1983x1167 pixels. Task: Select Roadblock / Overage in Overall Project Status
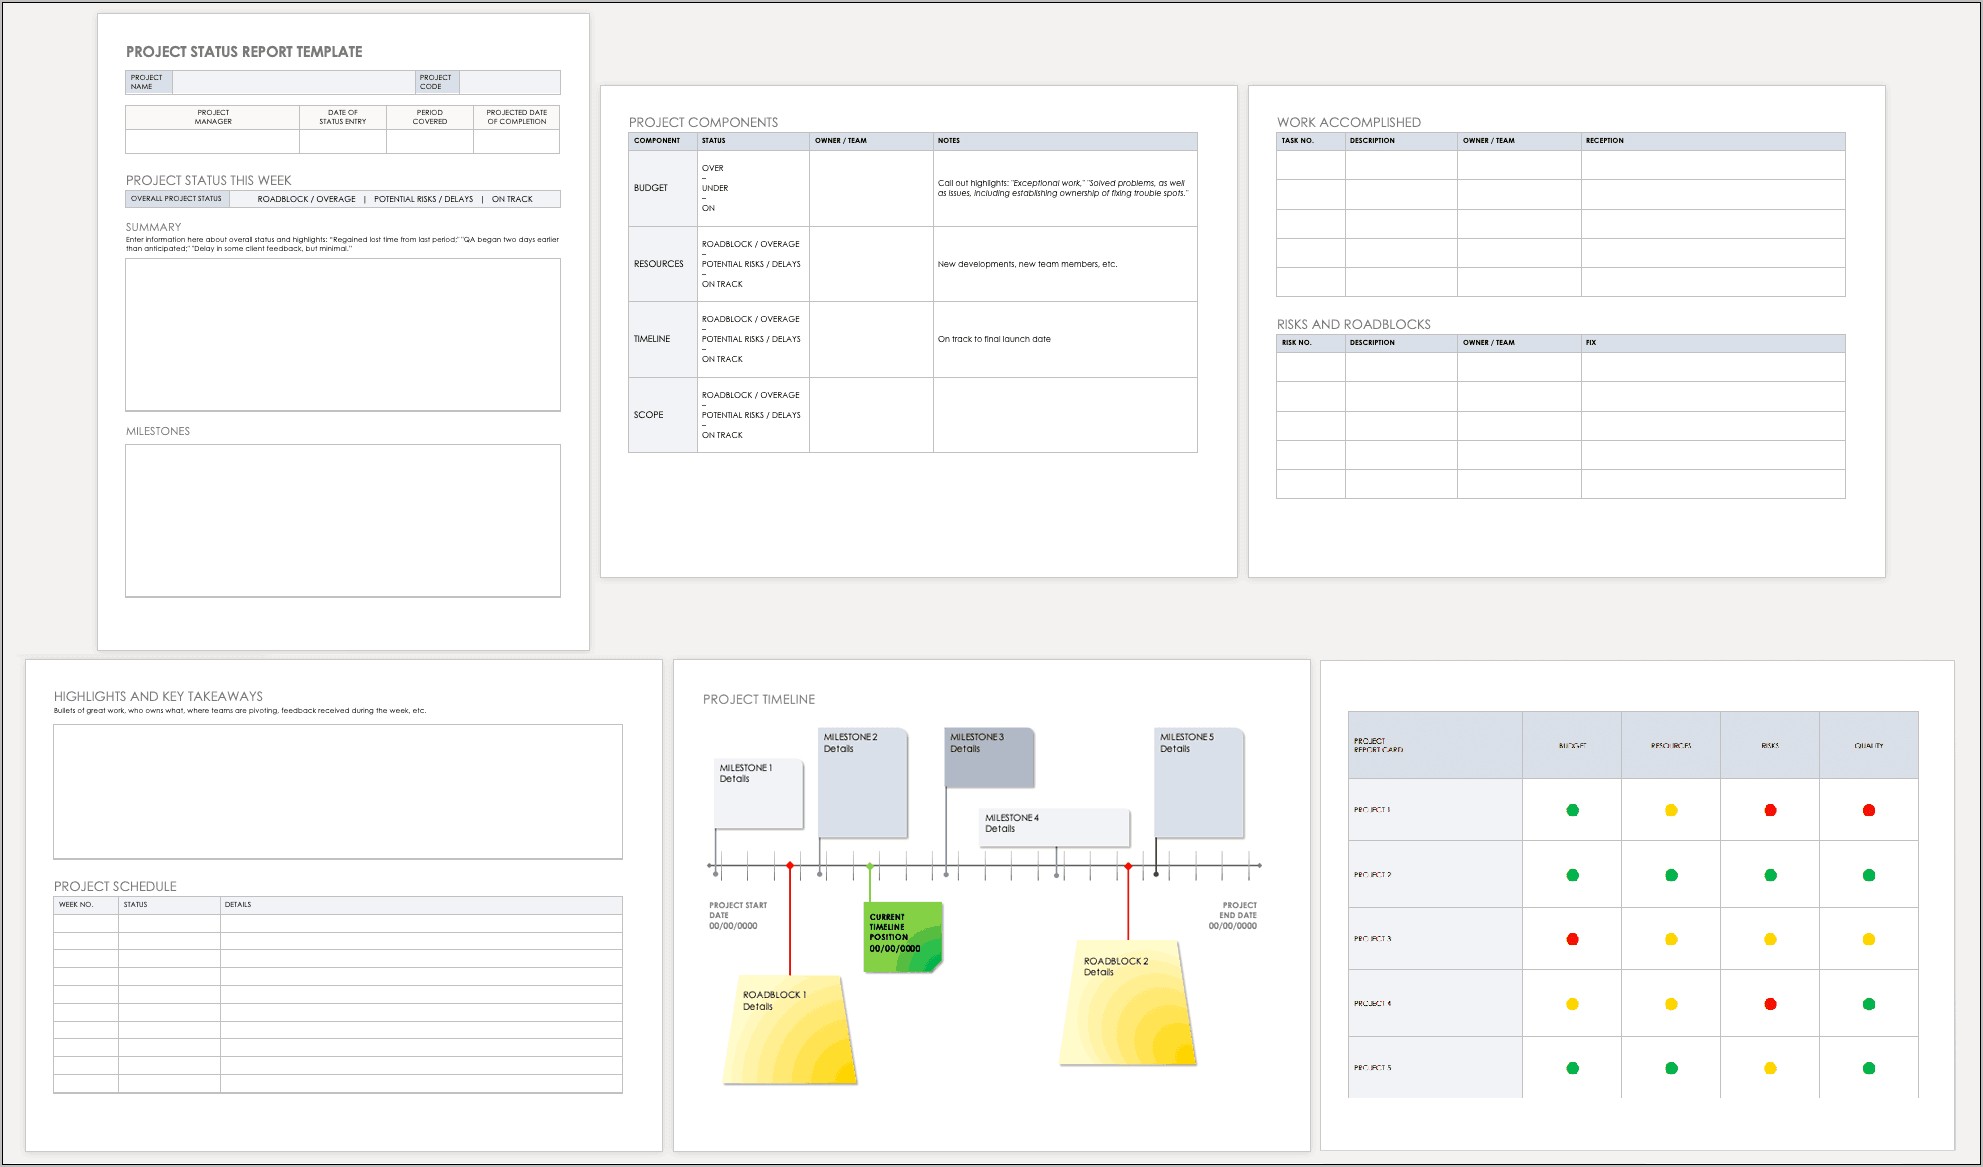(306, 199)
